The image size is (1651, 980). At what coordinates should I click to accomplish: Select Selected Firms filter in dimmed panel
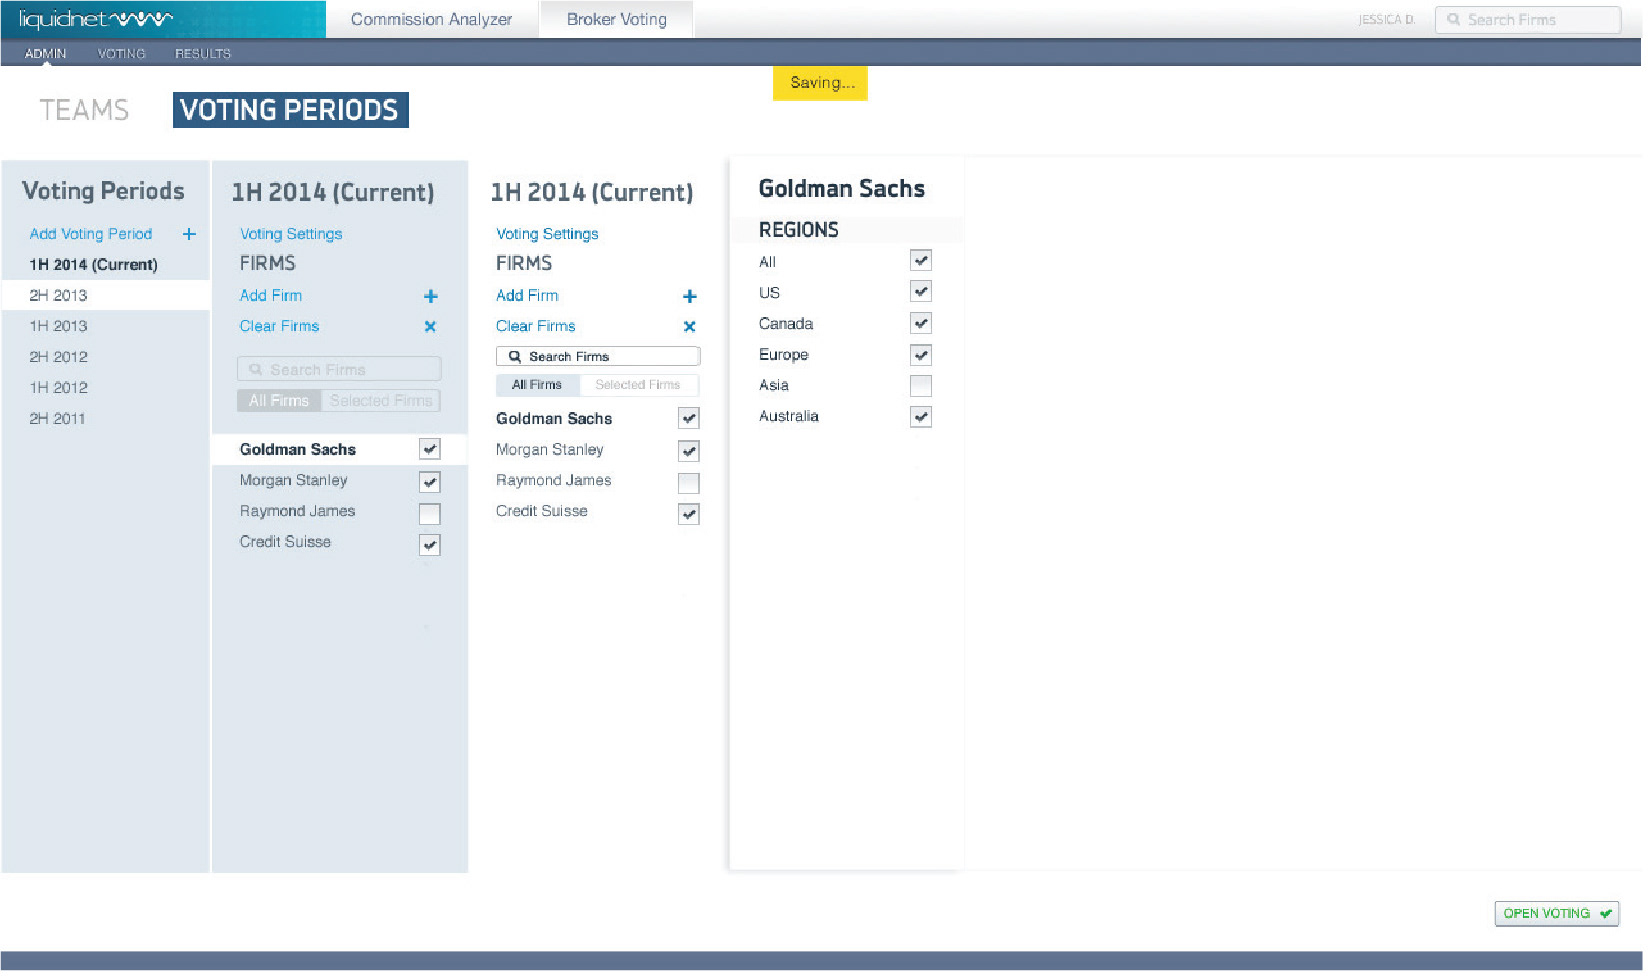(383, 403)
